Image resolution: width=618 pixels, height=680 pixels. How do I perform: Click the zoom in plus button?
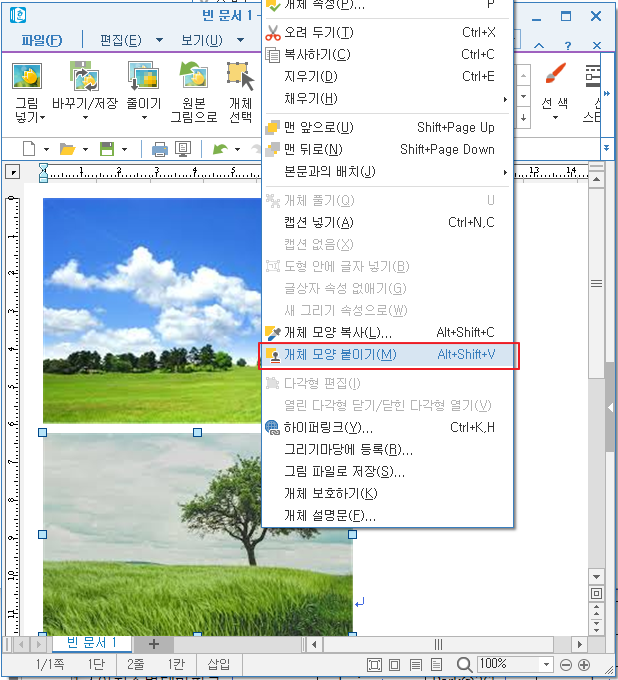(x=584, y=664)
